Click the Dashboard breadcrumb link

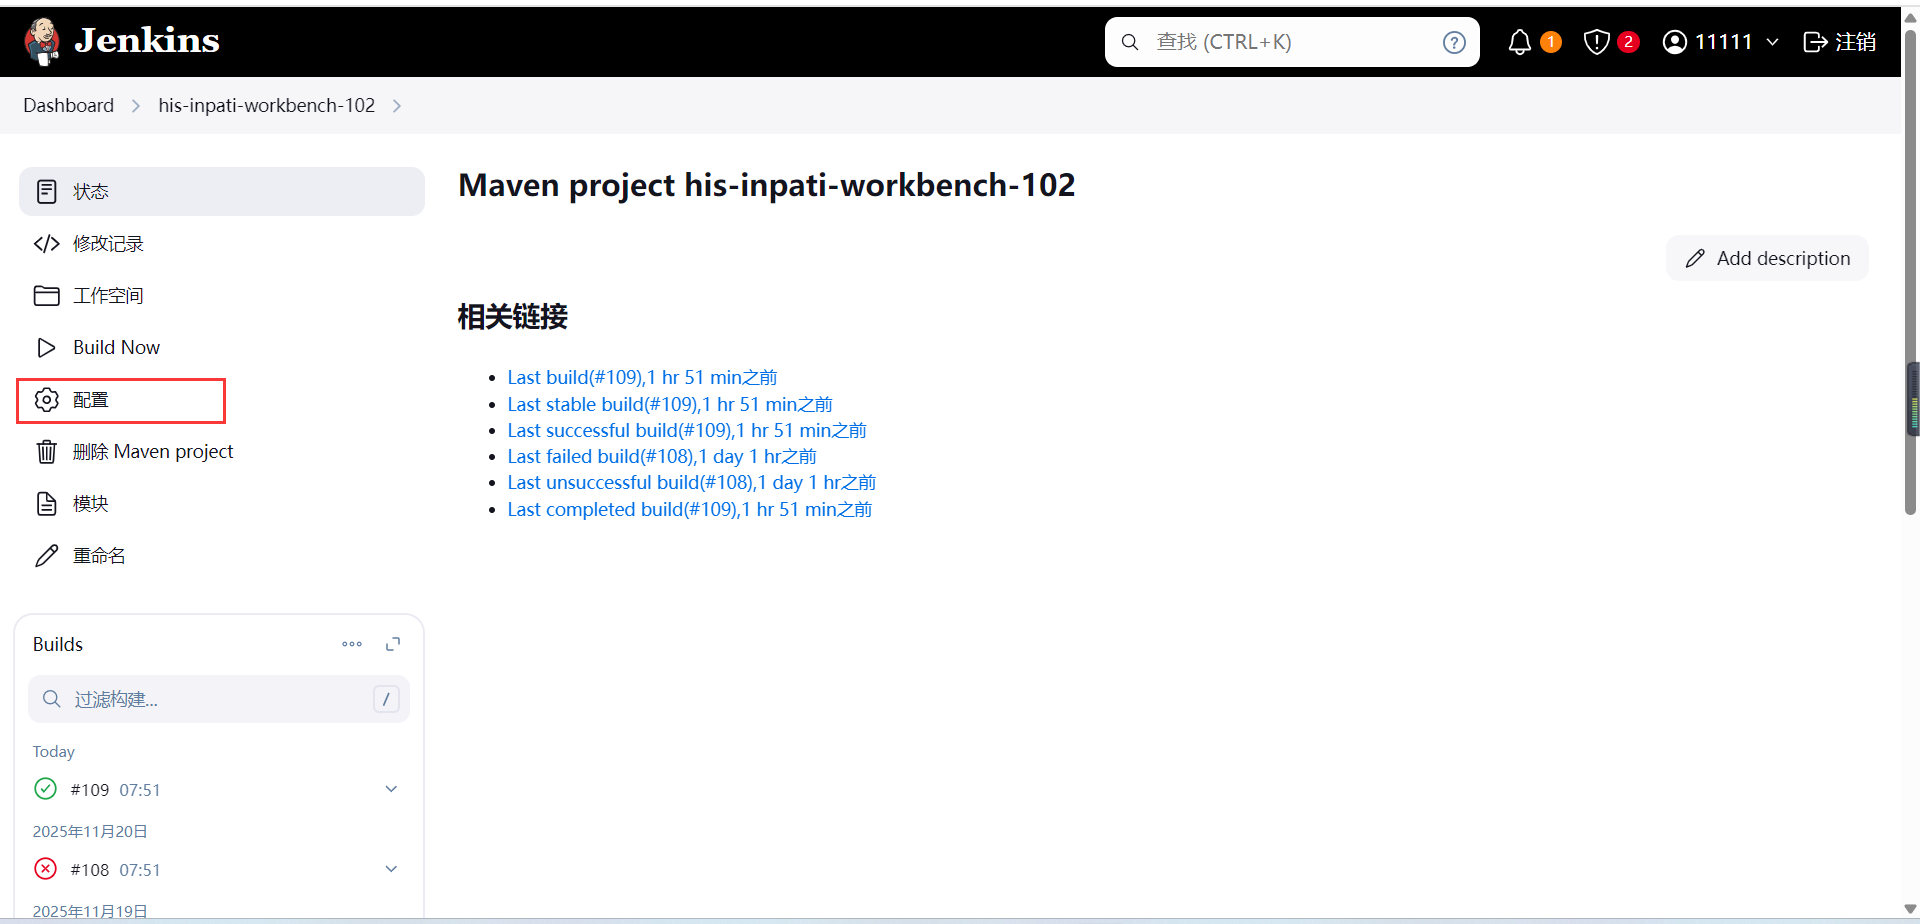coord(69,105)
